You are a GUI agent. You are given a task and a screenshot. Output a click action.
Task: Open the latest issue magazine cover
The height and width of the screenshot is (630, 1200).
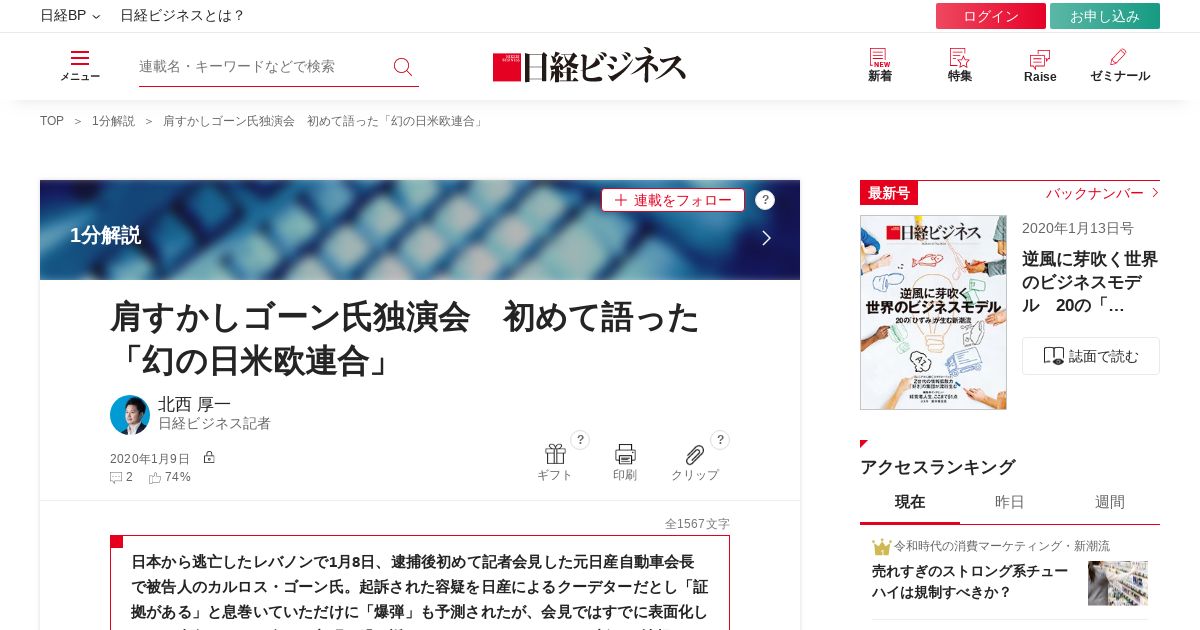[933, 312]
